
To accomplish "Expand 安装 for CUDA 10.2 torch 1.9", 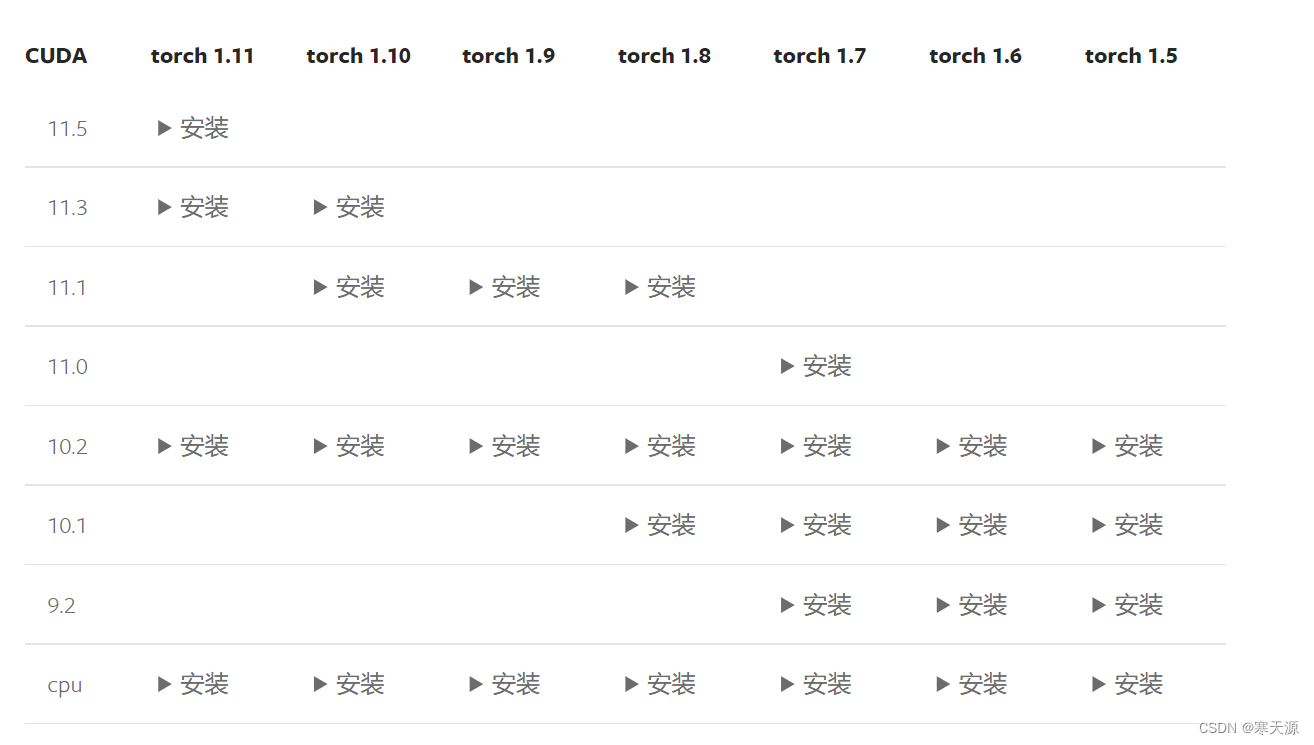I will click(505, 446).
